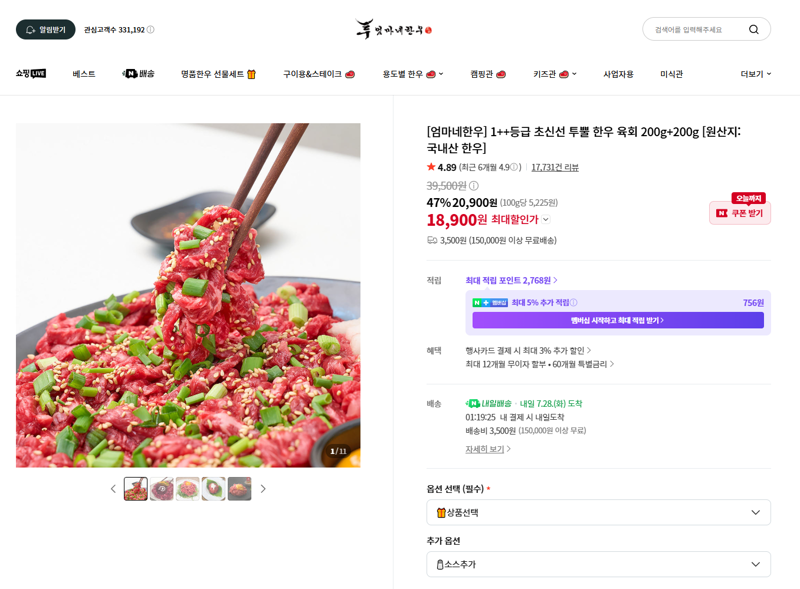Expand the 더보기 navigation menu
800x589 pixels.
[756, 74]
